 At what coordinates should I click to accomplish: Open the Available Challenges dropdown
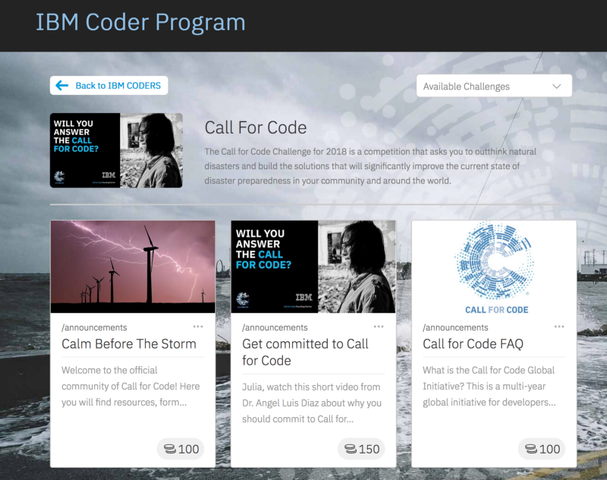tap(494, 86)
